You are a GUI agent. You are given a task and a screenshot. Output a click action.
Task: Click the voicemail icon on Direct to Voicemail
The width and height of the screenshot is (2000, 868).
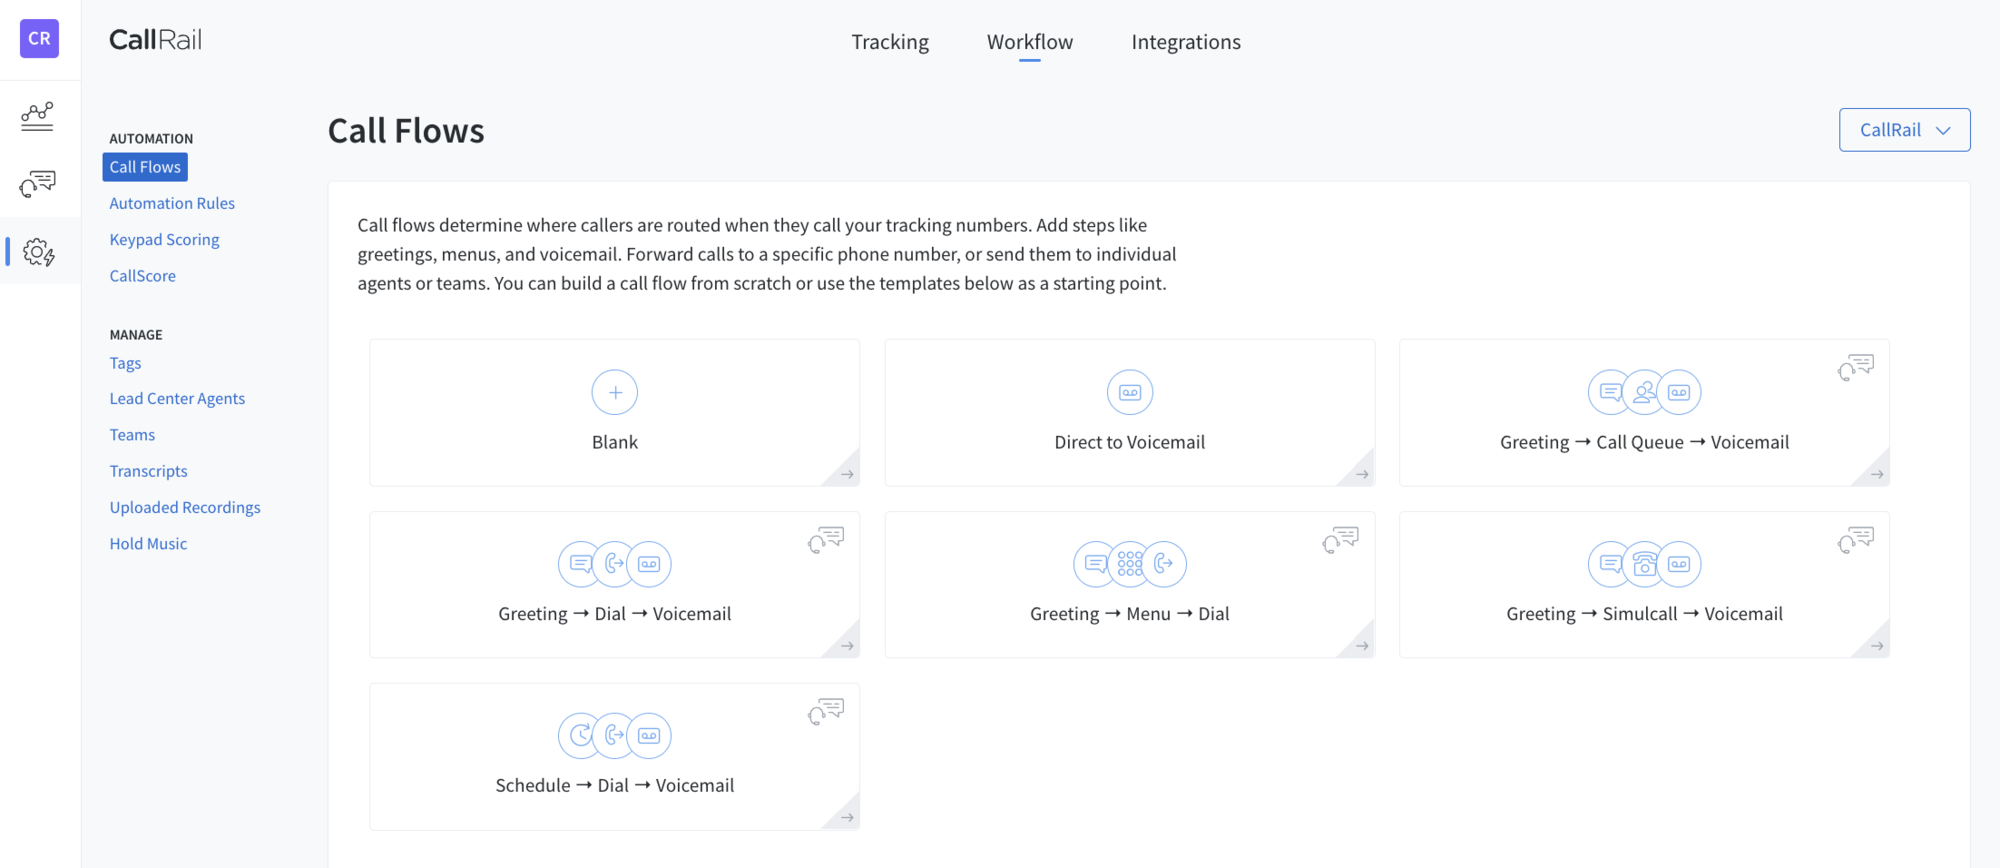click(x=1129, y=392)
